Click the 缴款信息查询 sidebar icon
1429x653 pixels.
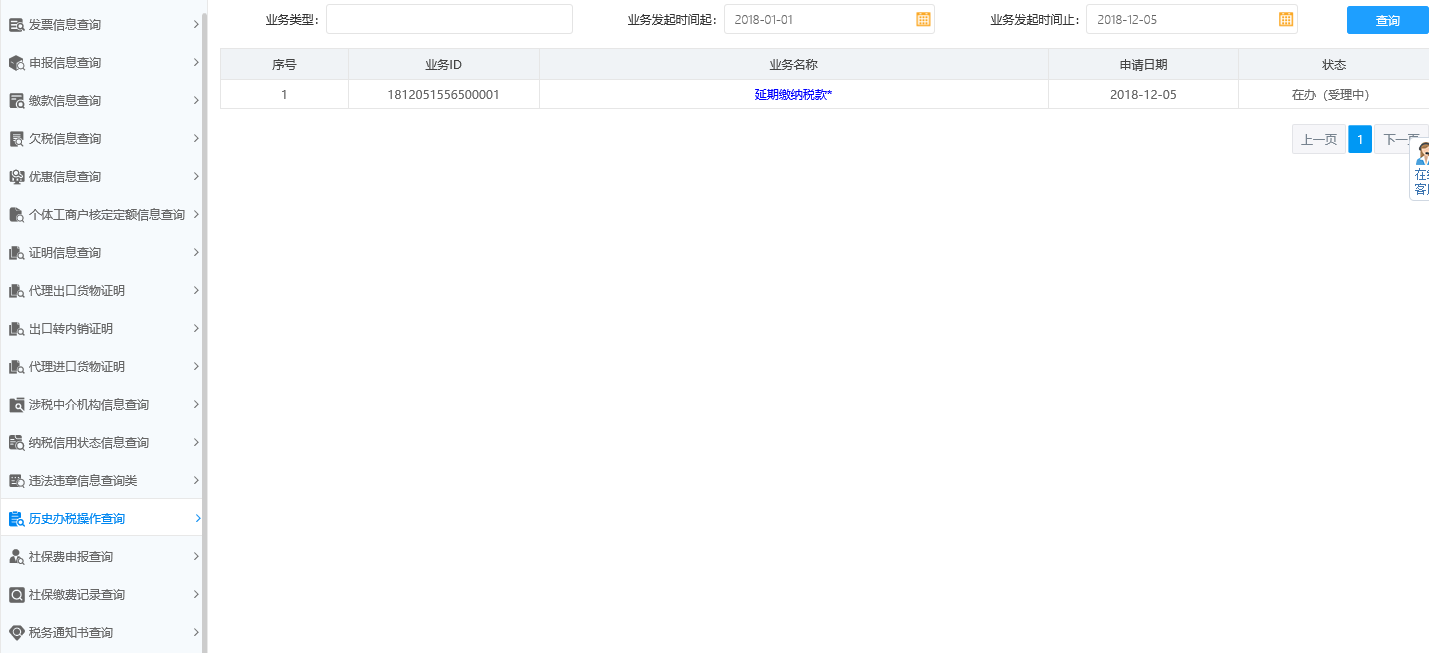tap(16, 100)
